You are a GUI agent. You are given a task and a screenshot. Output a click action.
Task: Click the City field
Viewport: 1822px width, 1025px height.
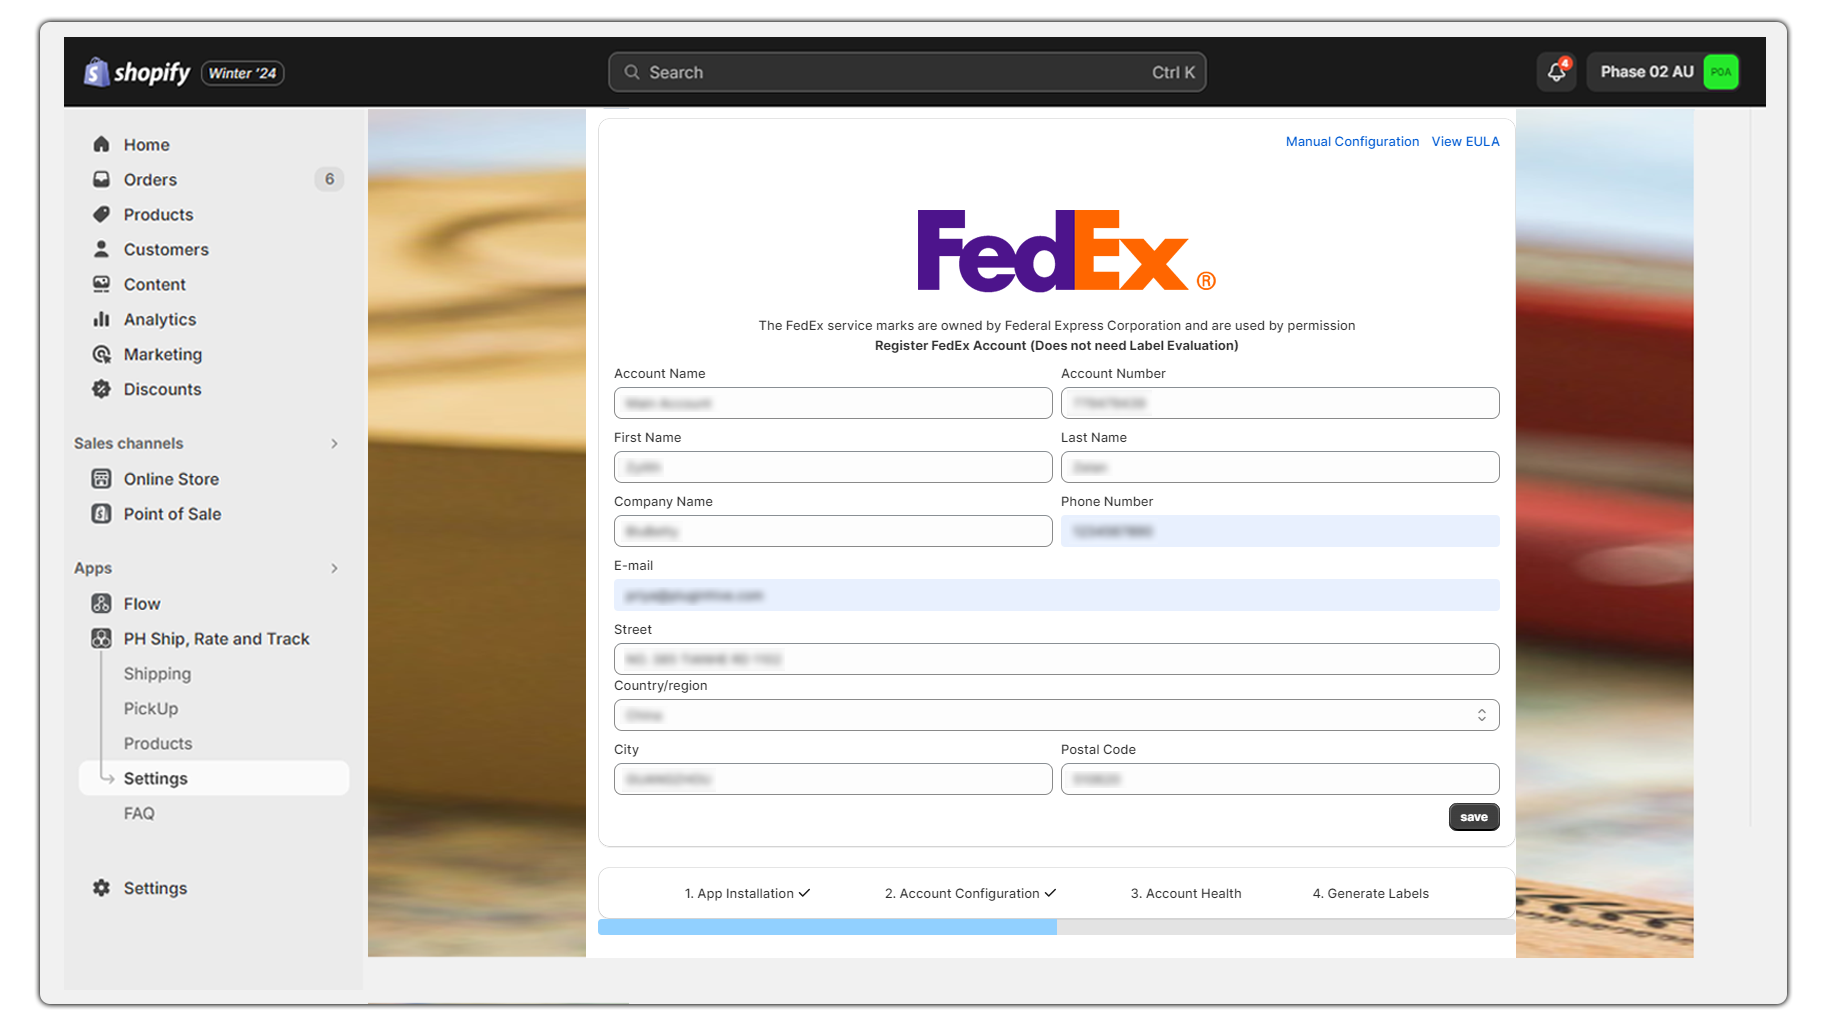tap(833, 779)
